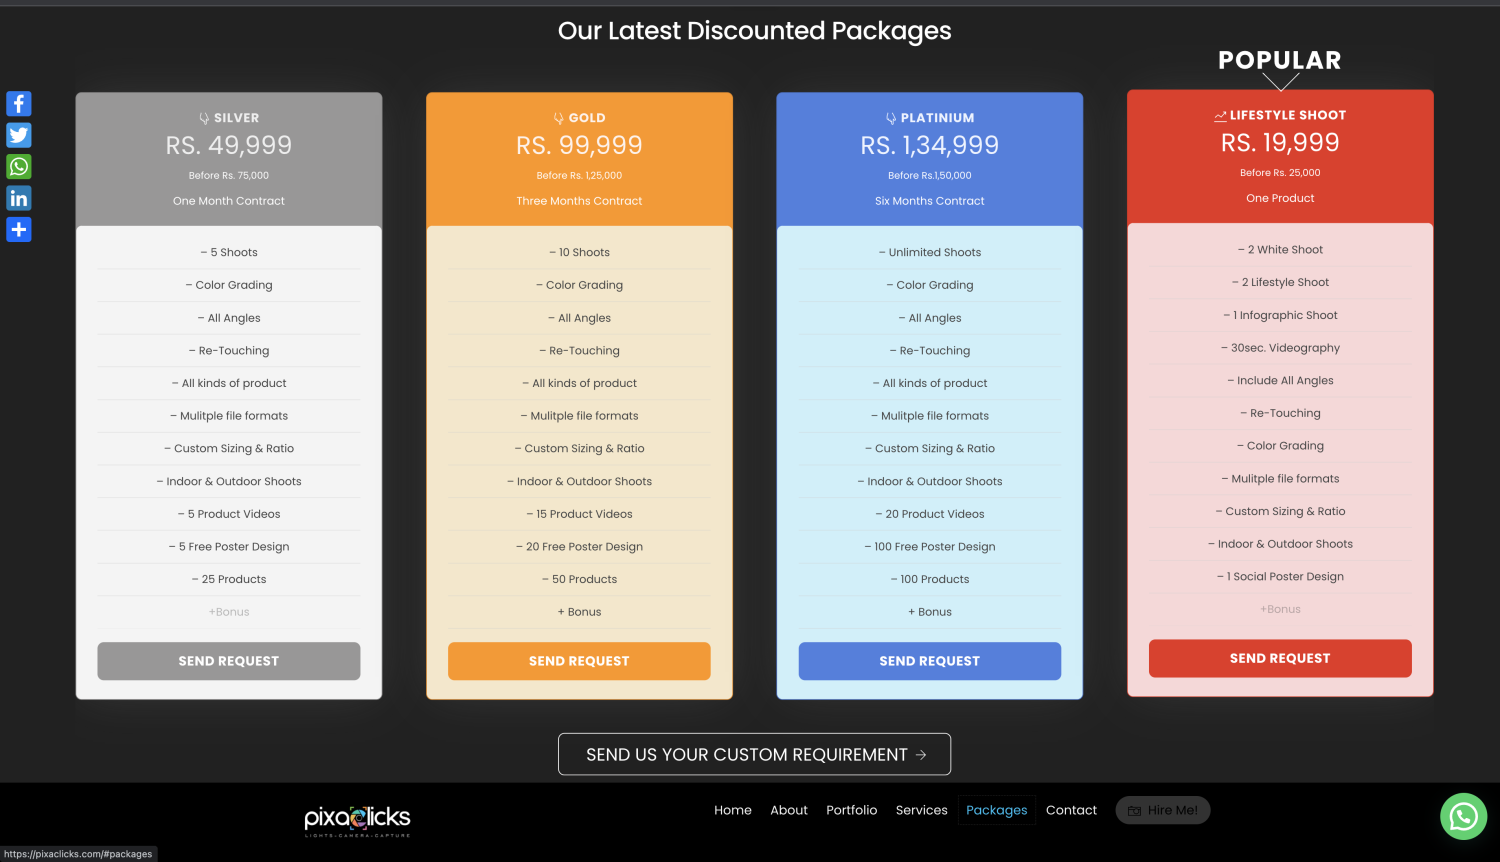This screenshot has width=1500, height=862.
Task: Click the Hire Me button
Action: [x=1163, y=810]
